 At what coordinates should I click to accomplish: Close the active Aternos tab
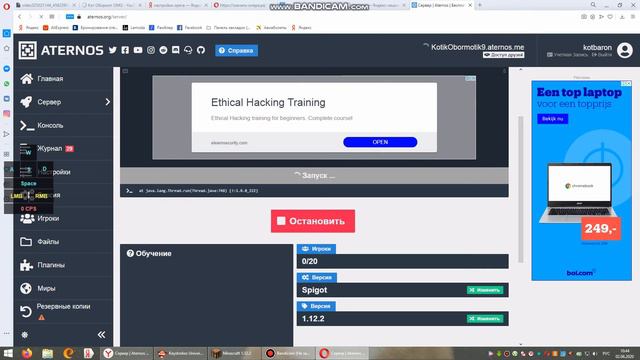[x=470, y=5]
